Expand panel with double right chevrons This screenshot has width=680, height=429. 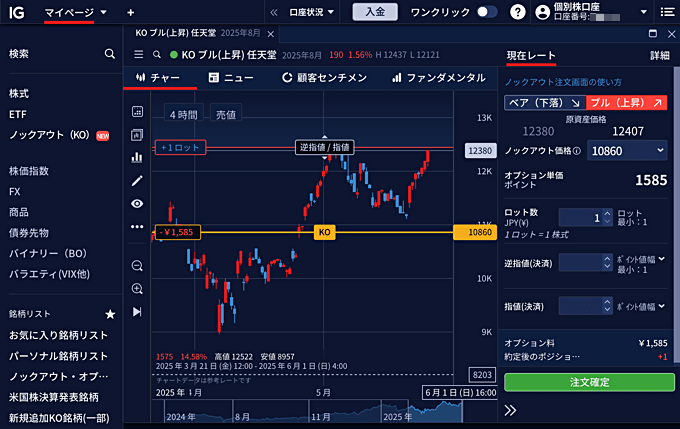510,410
